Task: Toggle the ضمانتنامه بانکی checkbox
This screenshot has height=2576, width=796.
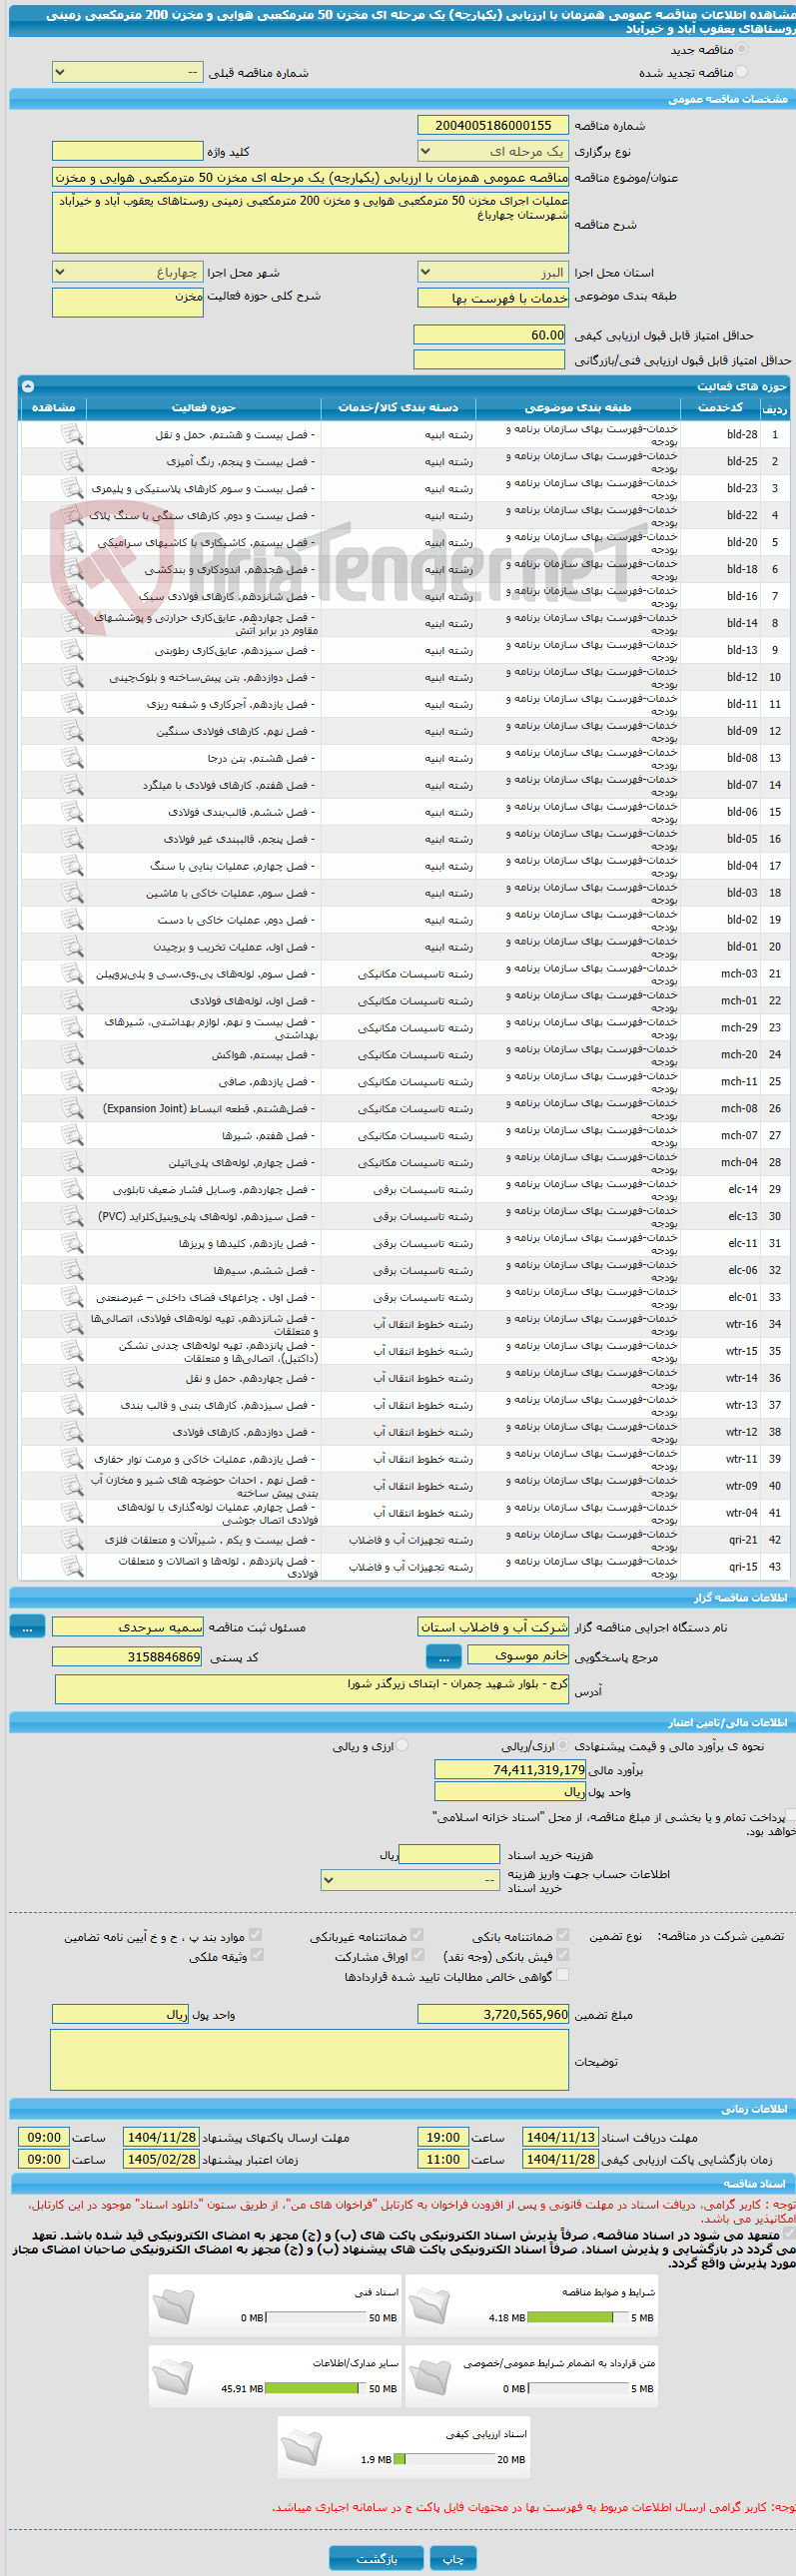Action: (562, 1935)
